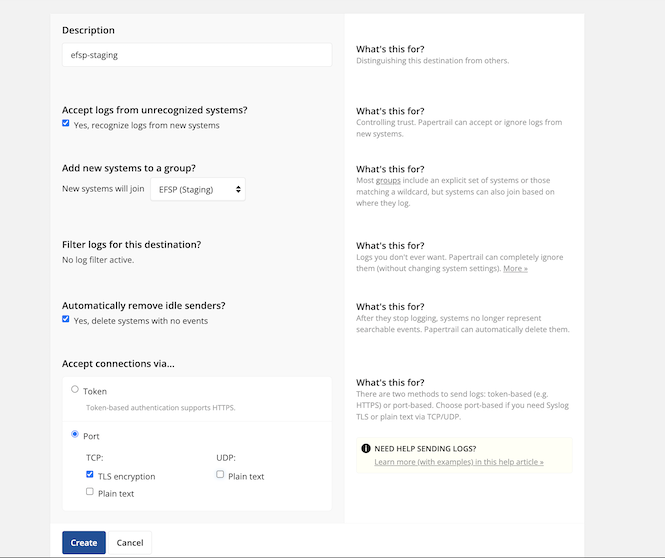Viewport: 665px width, 558px height.
Task: Open the More » link on log filters
Action: tap(515, 268)
